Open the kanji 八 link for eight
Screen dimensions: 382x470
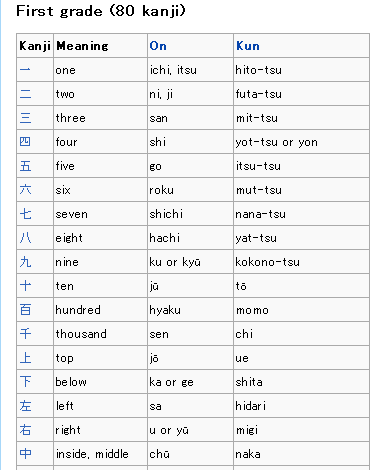click(25, 238)
